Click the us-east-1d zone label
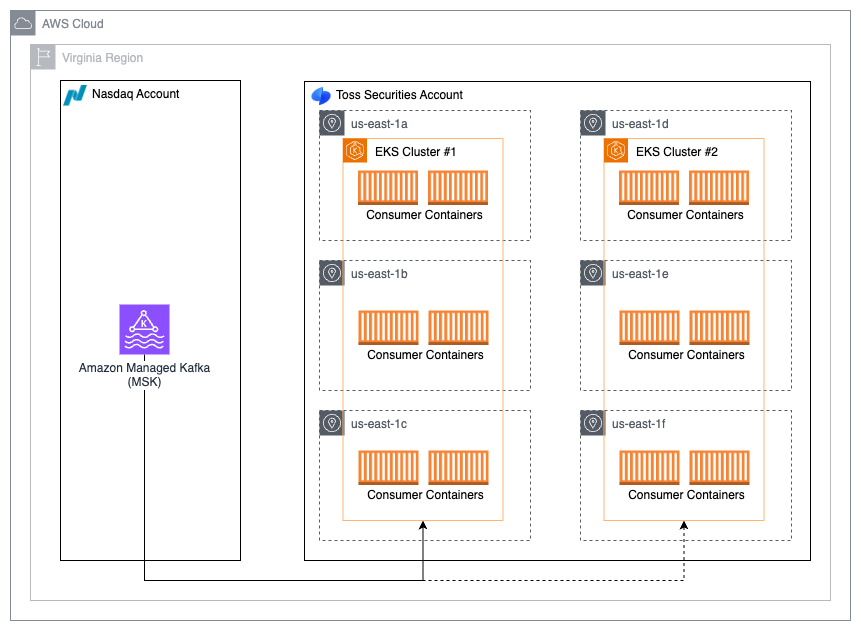Screen dimensions: 861x632 click(x=640, y=124)
